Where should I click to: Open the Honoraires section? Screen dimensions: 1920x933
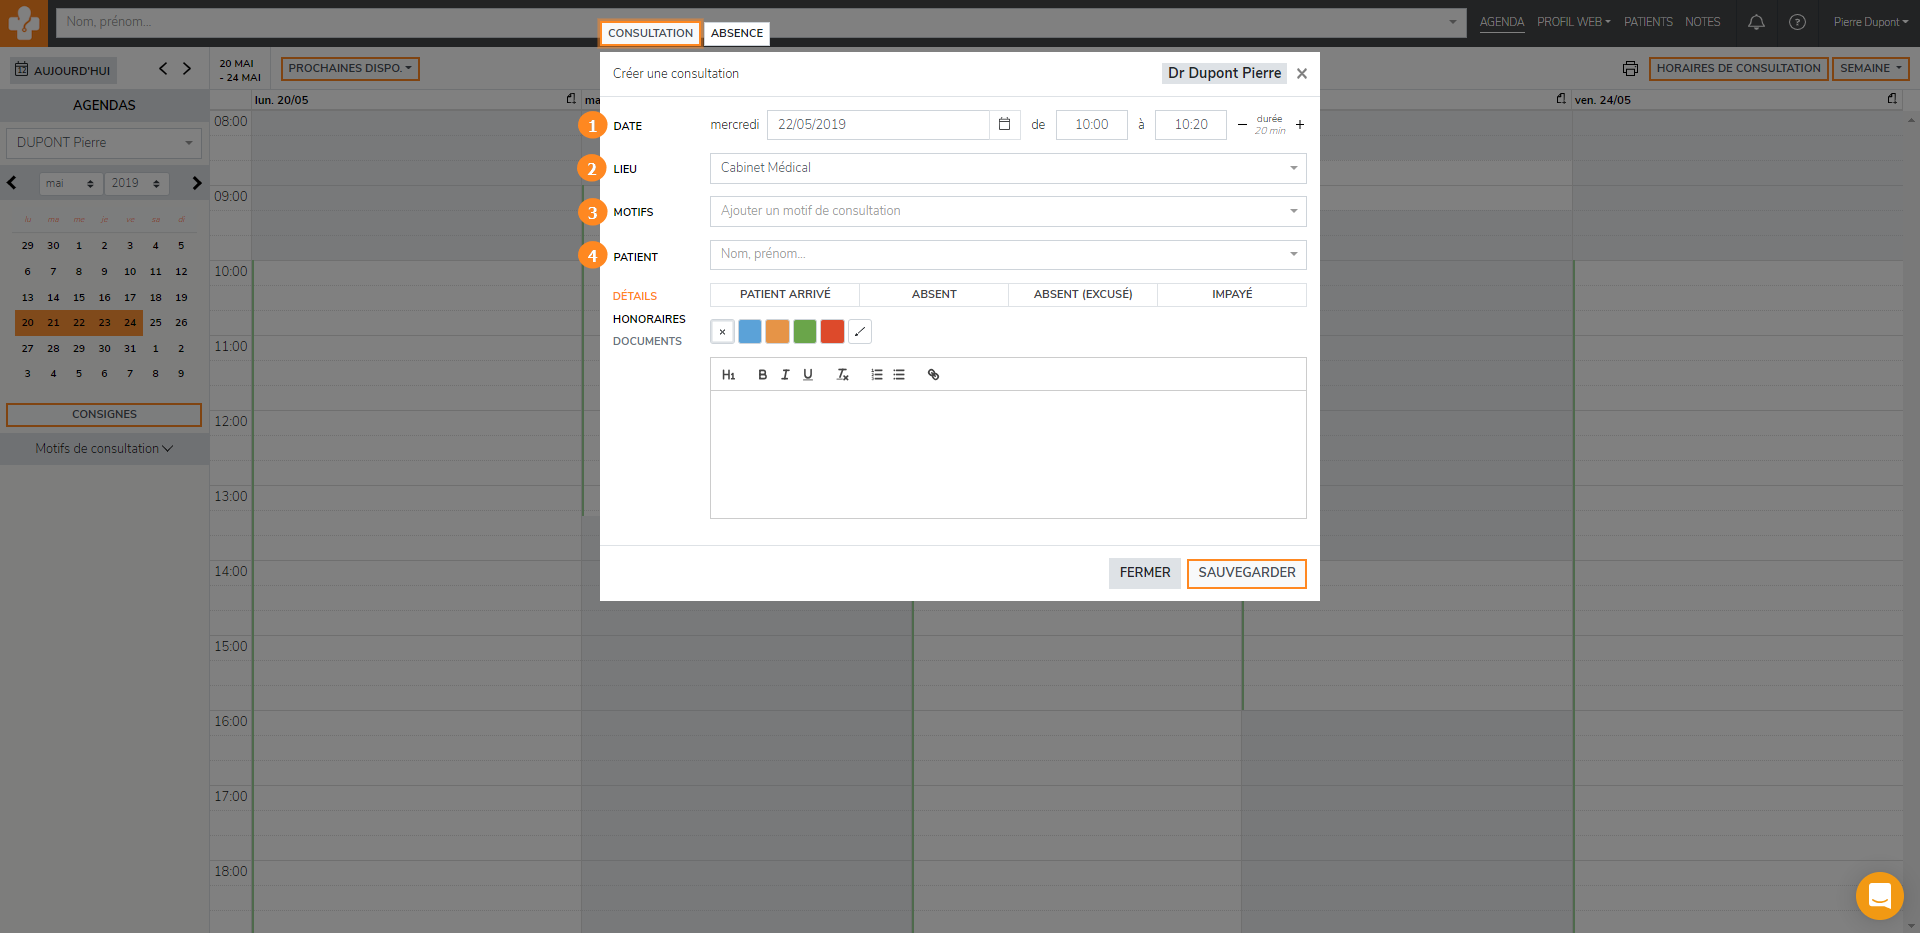tap(649, 319)
